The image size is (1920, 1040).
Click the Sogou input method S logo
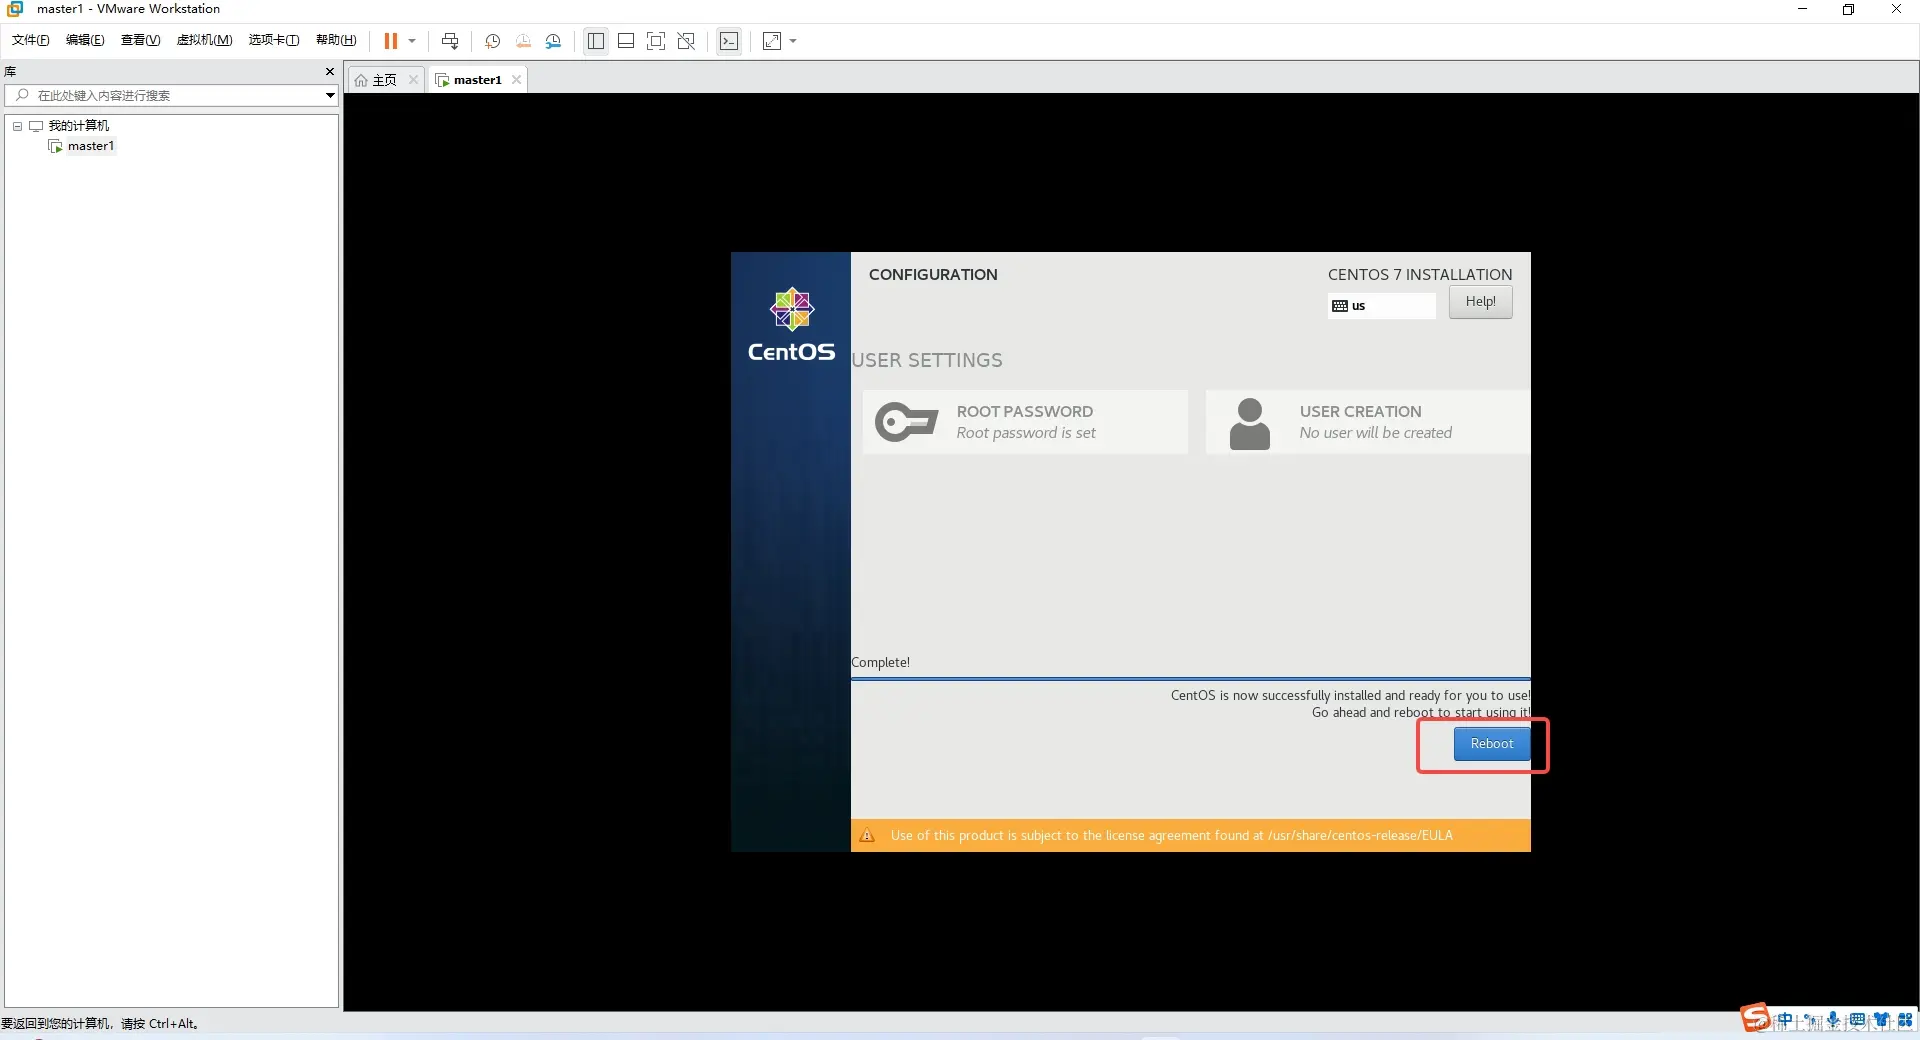pyautogui.click(x=1755, y=1018)
